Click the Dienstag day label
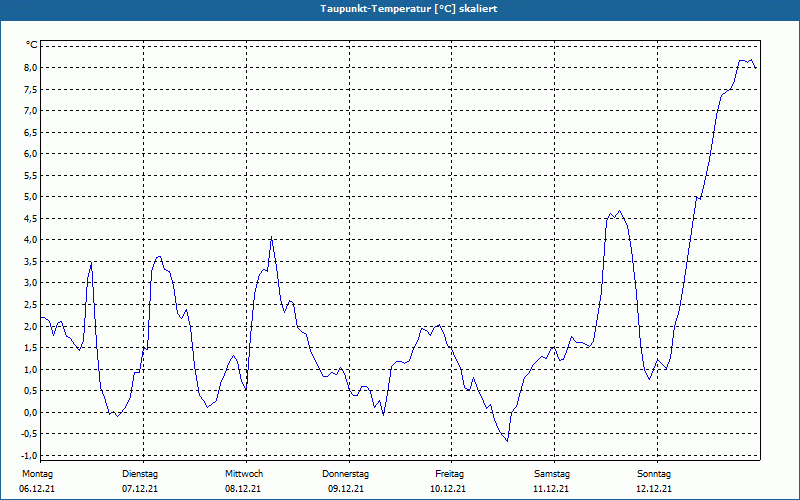 140,474
